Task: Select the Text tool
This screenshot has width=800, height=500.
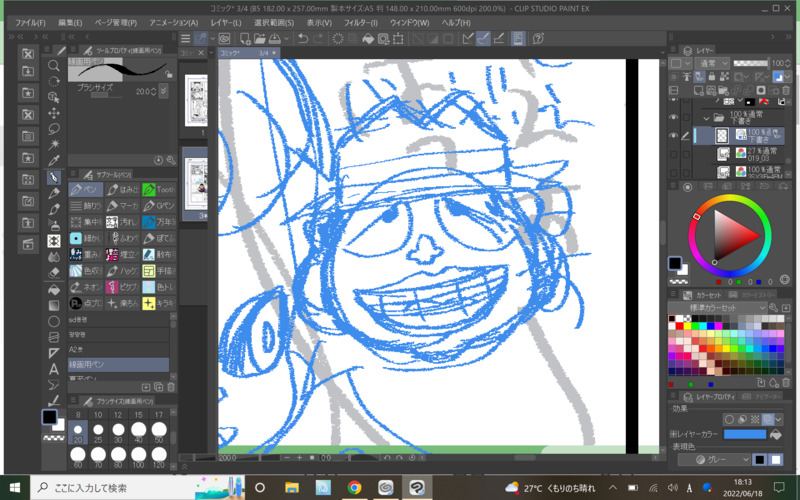Action: [x=54, y=369]
